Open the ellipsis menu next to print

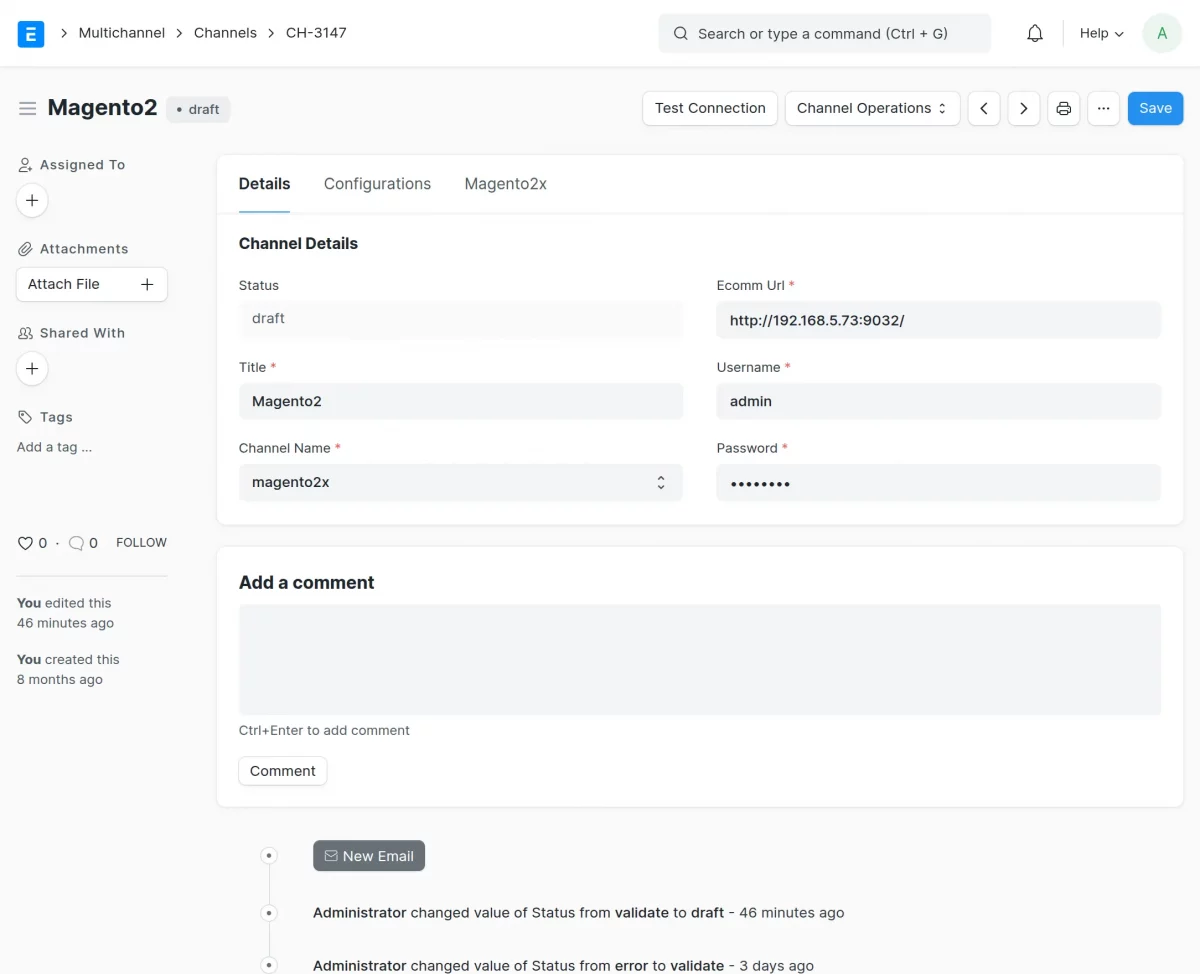tap(1103, 108)
